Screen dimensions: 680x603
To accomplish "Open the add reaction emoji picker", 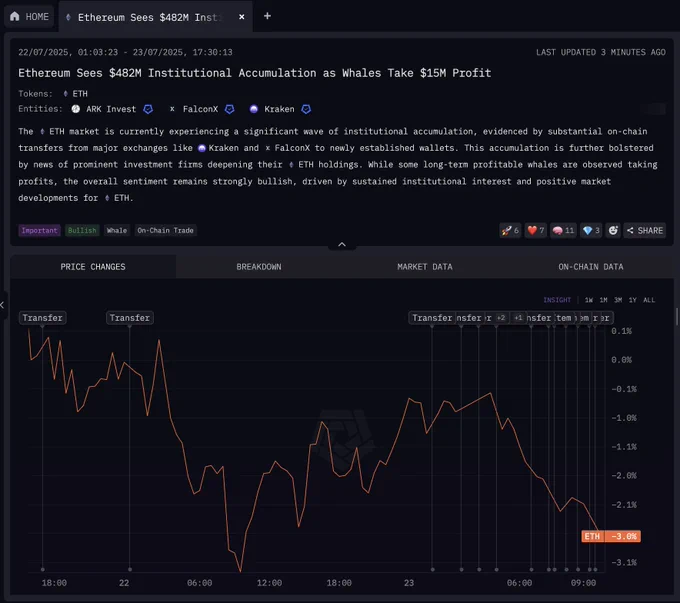I will coord(613,230).
